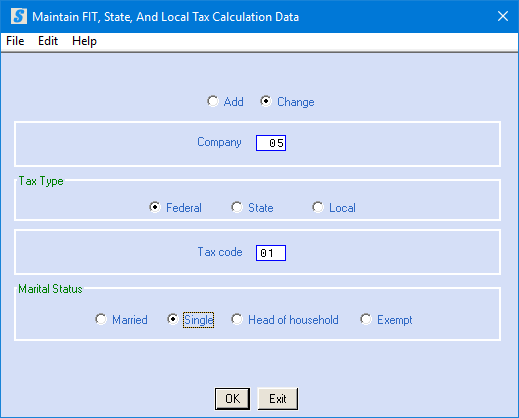Click the S application icon in title bar
The image size is (519, 418).
[19, 16]
